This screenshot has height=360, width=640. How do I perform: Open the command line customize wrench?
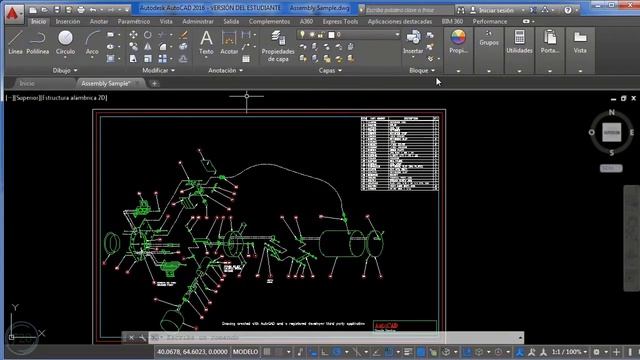point(142,338)
